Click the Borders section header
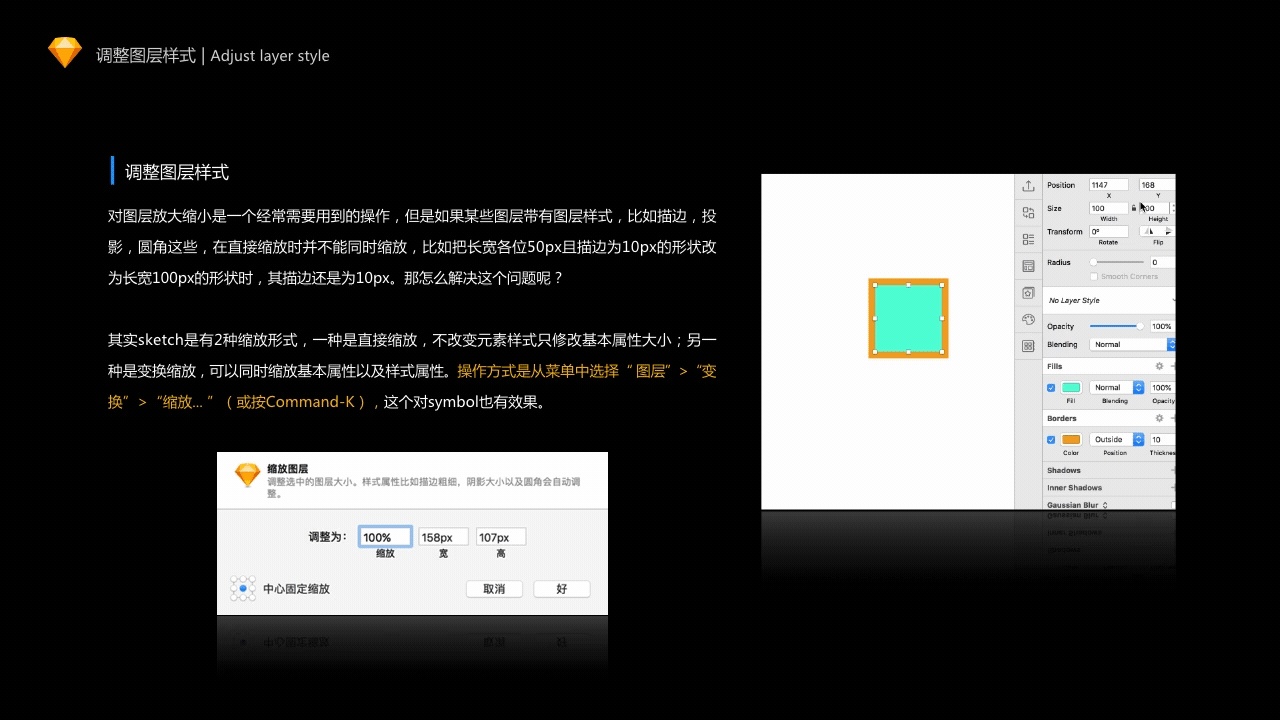This screenshot has height=720, width=1280. coord(1062,418)
